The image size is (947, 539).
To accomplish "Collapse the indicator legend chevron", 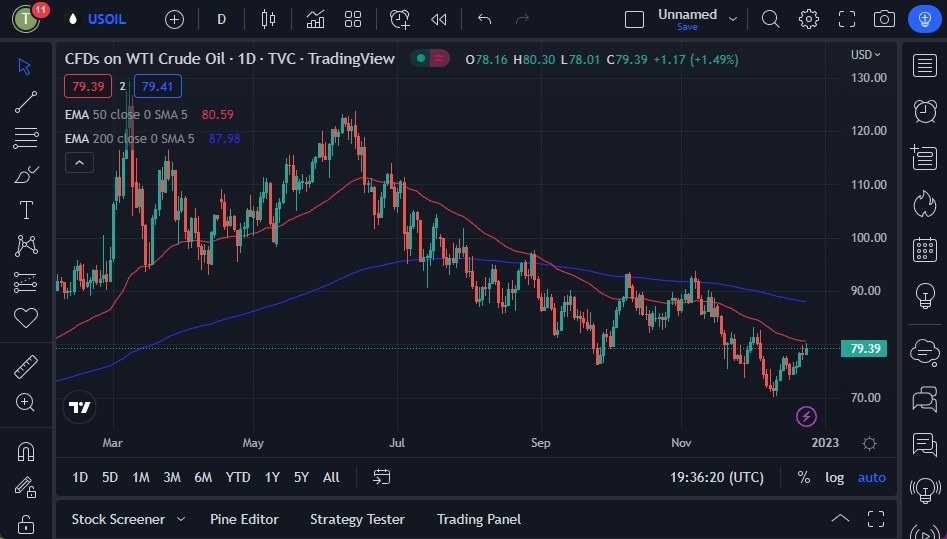I will coord(79,162).
